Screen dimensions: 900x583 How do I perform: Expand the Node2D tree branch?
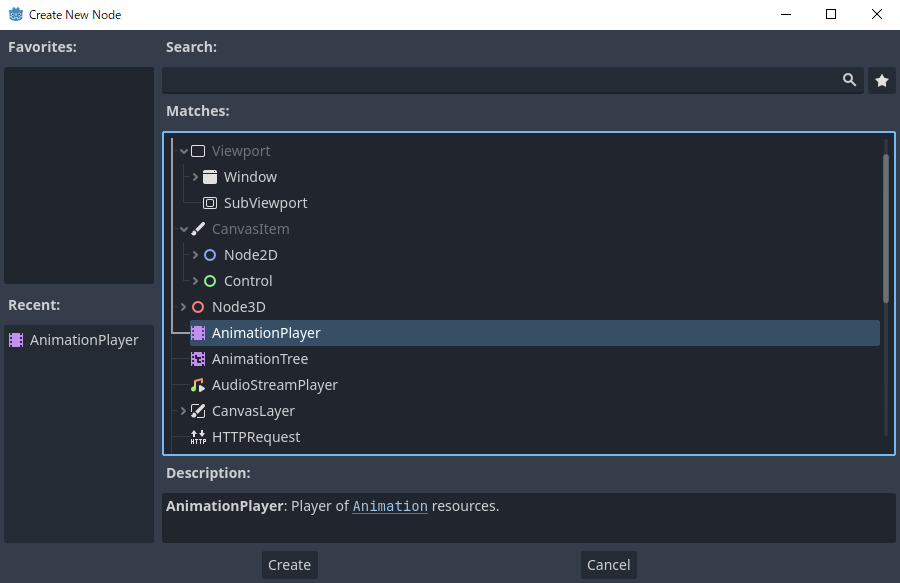tap(194, 254)
